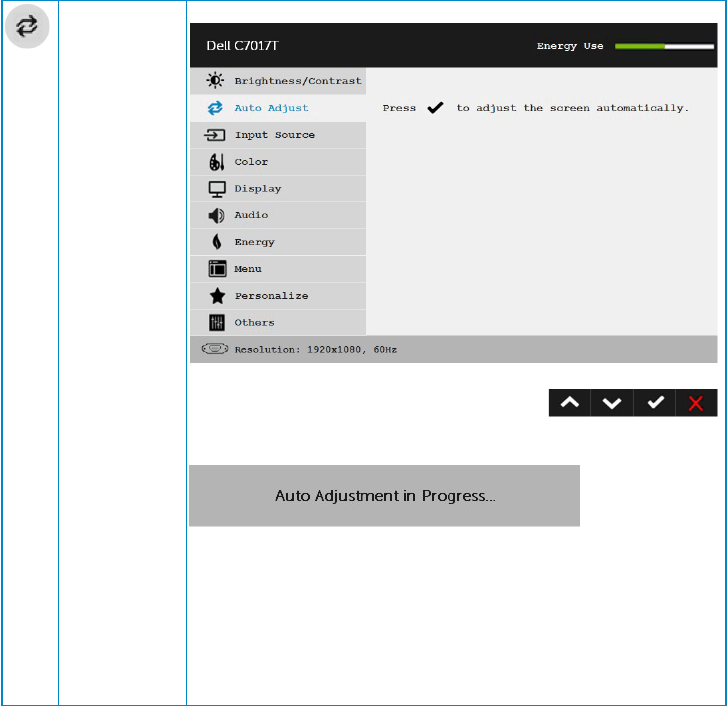Viewport: 727px width, 706px height.
Task: Select the Personalize star icon
Action: (x=217, y=296)
